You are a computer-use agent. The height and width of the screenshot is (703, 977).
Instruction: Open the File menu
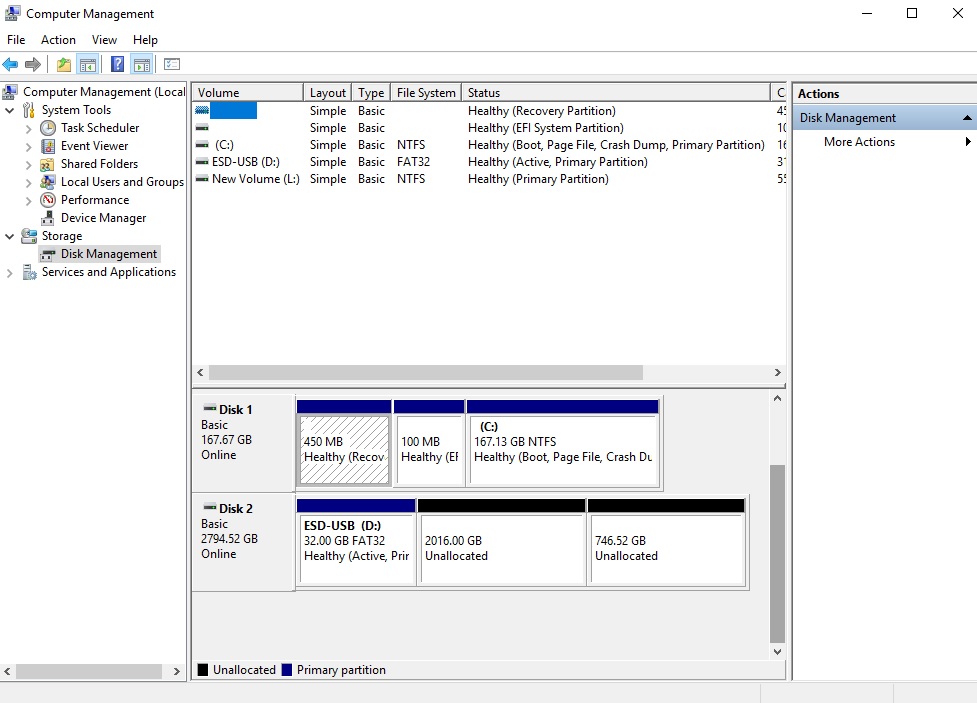click(x=16, y=40)
